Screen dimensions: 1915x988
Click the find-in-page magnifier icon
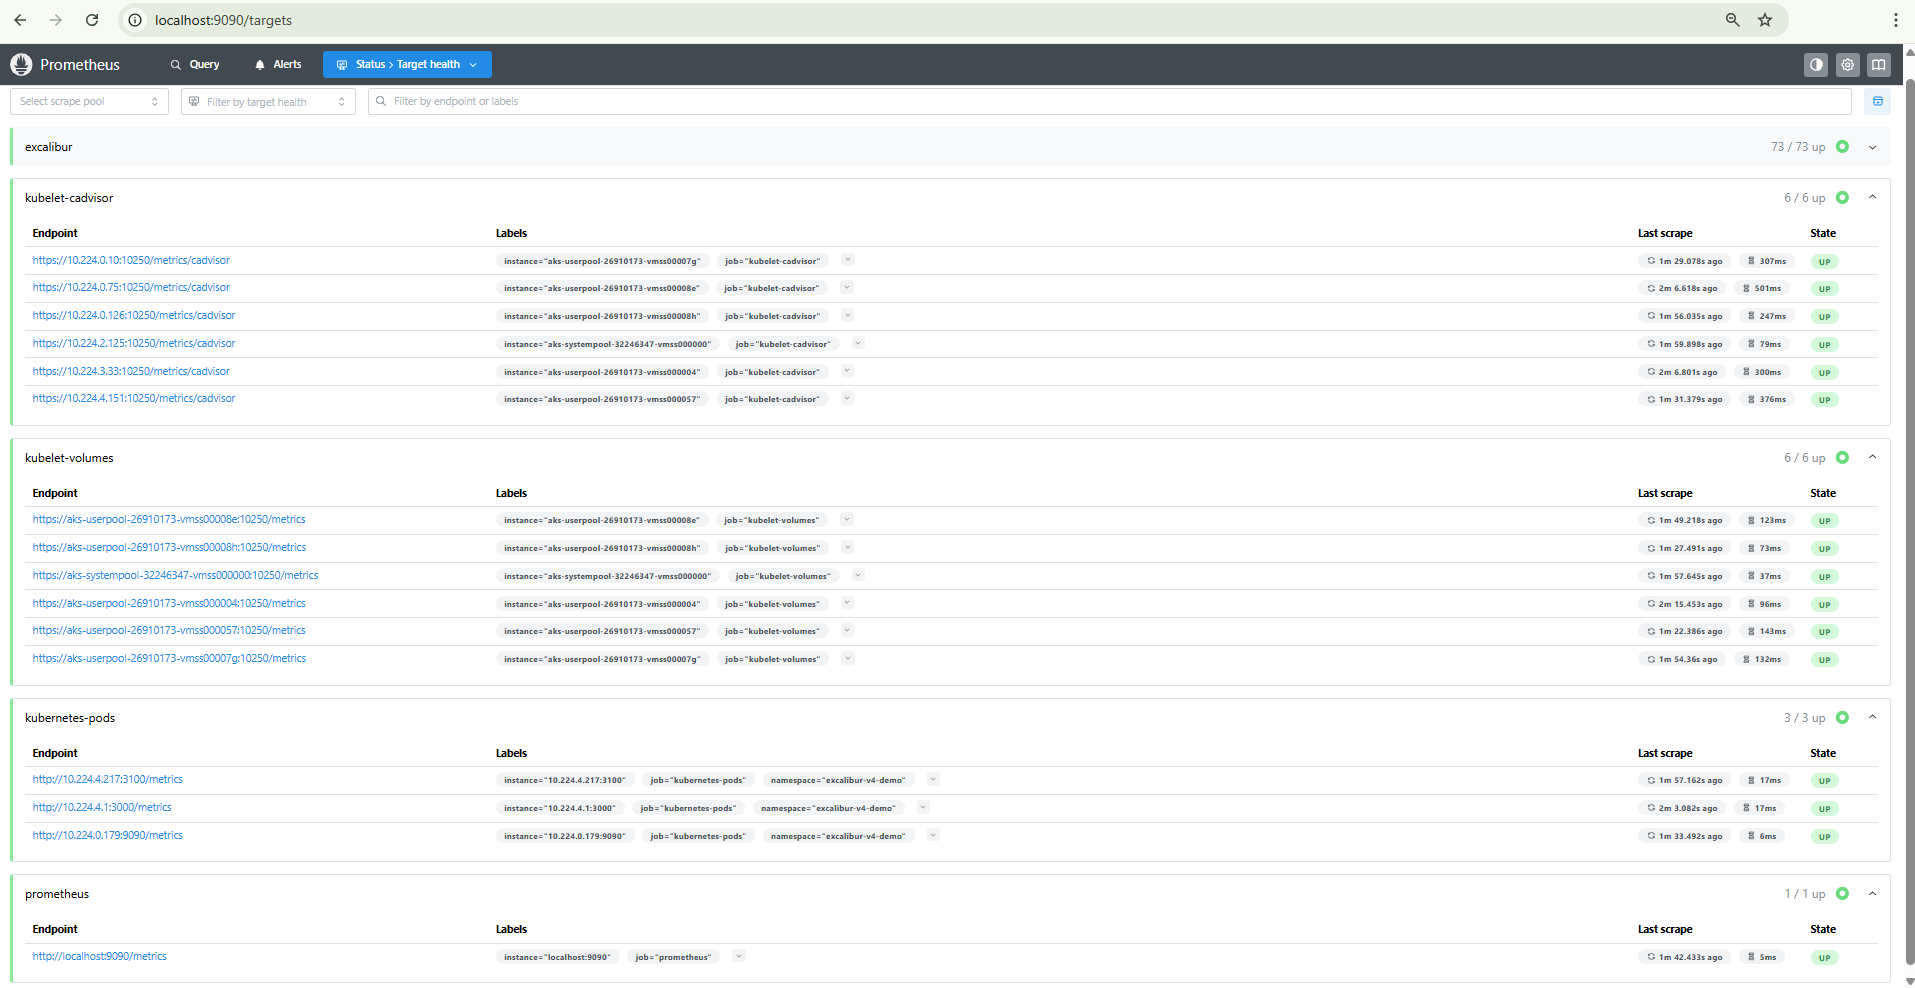coord(1731,20)
